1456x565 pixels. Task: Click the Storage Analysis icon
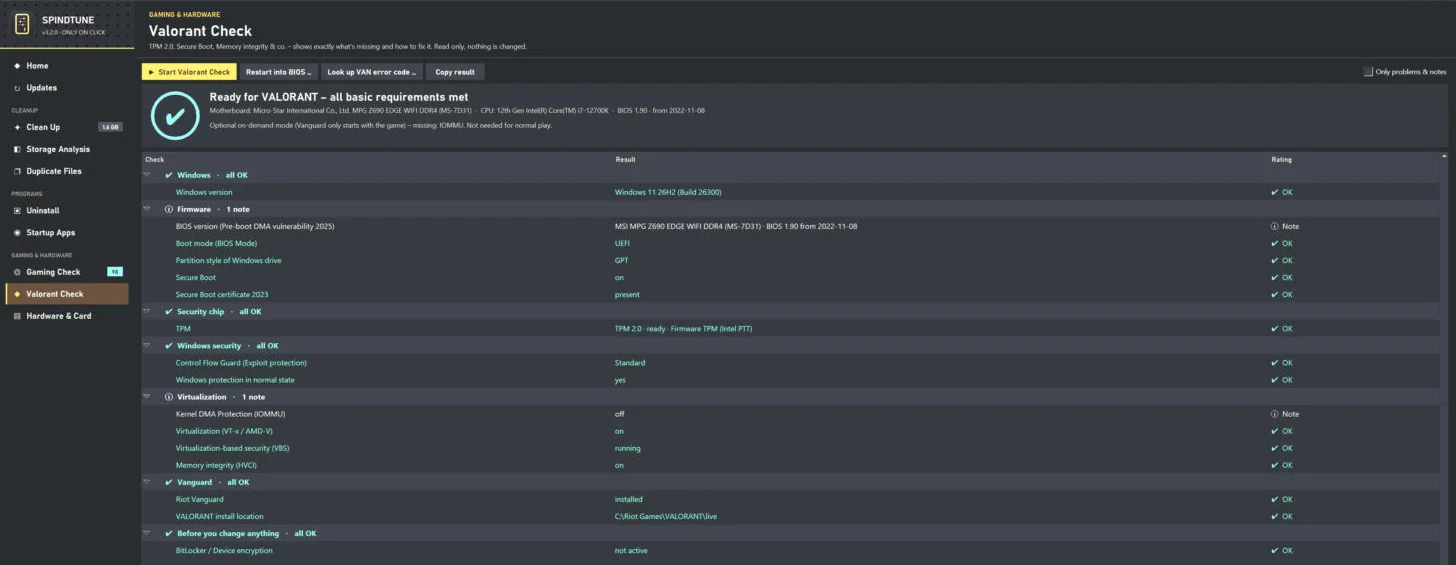17,149
